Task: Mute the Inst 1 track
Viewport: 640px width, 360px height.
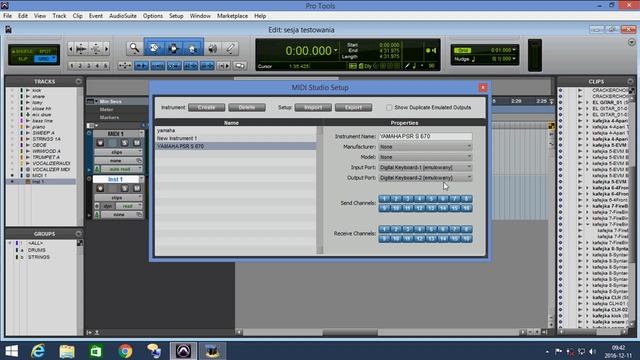Action: point(137,188)
